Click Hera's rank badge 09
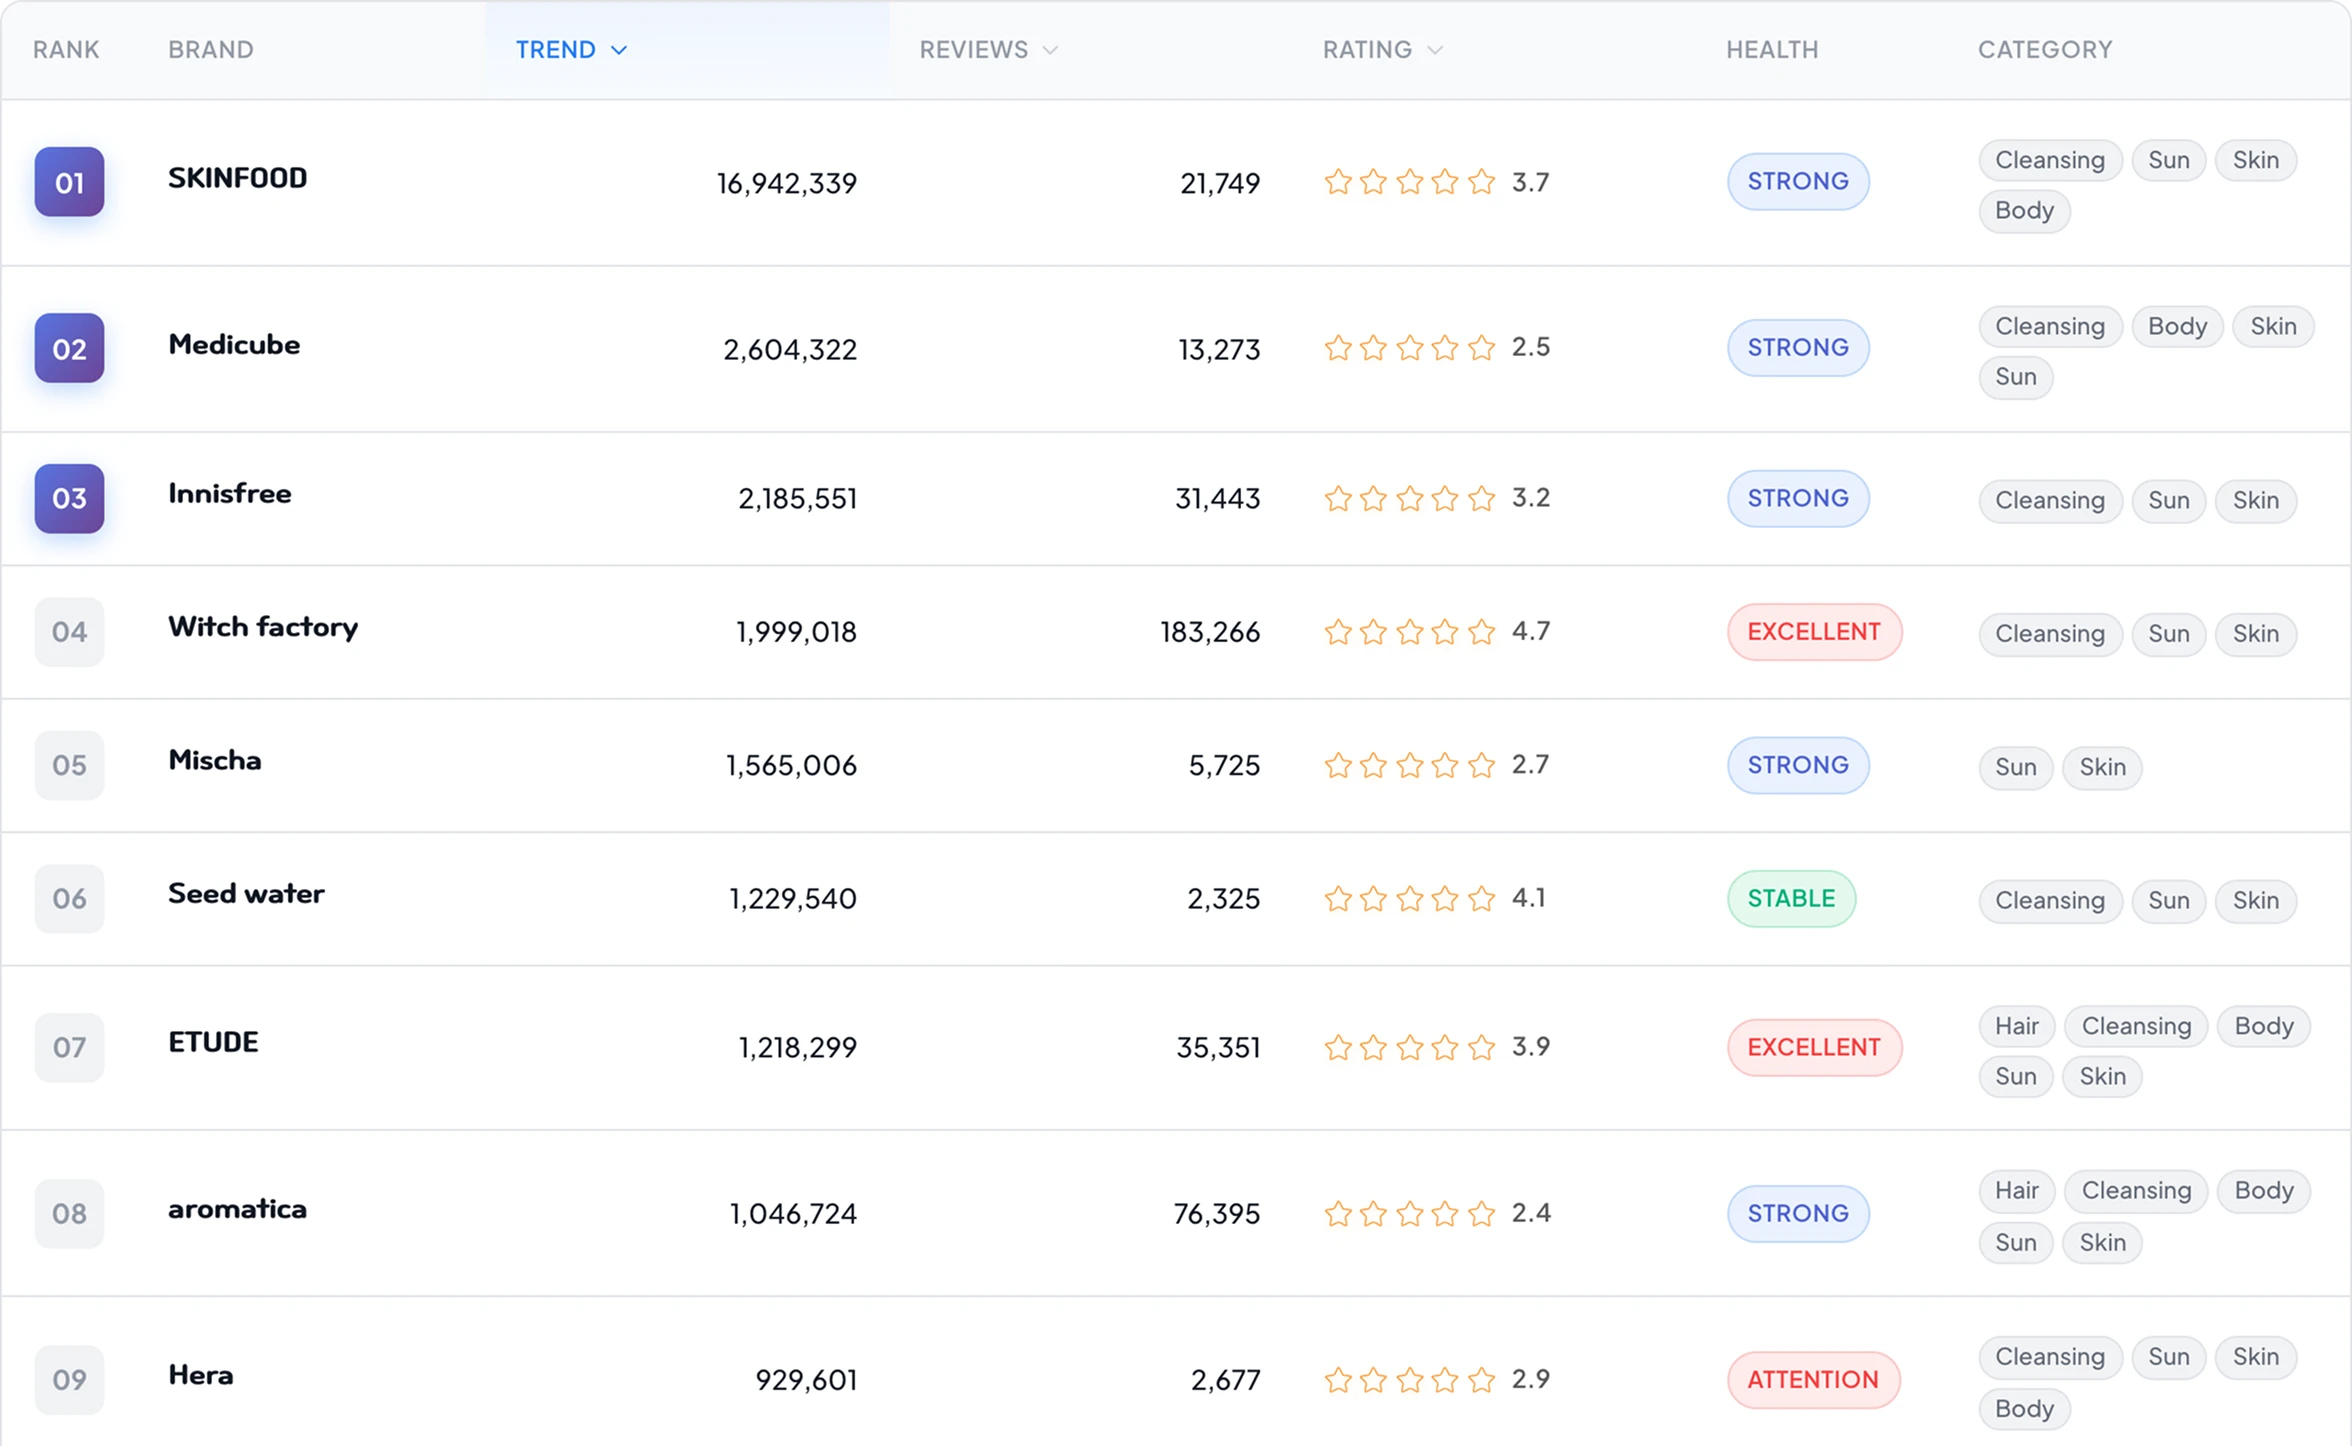 click(x=69, y=1379)
